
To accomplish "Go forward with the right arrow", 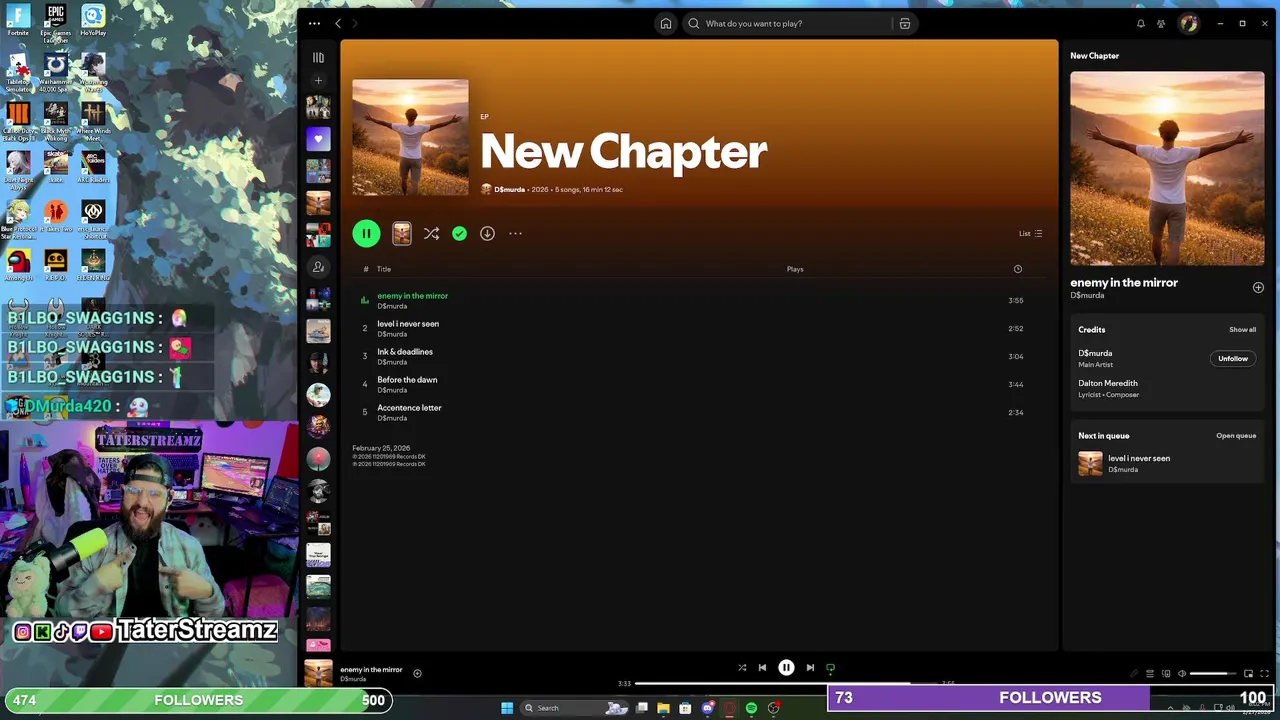I will click(354, 23).
